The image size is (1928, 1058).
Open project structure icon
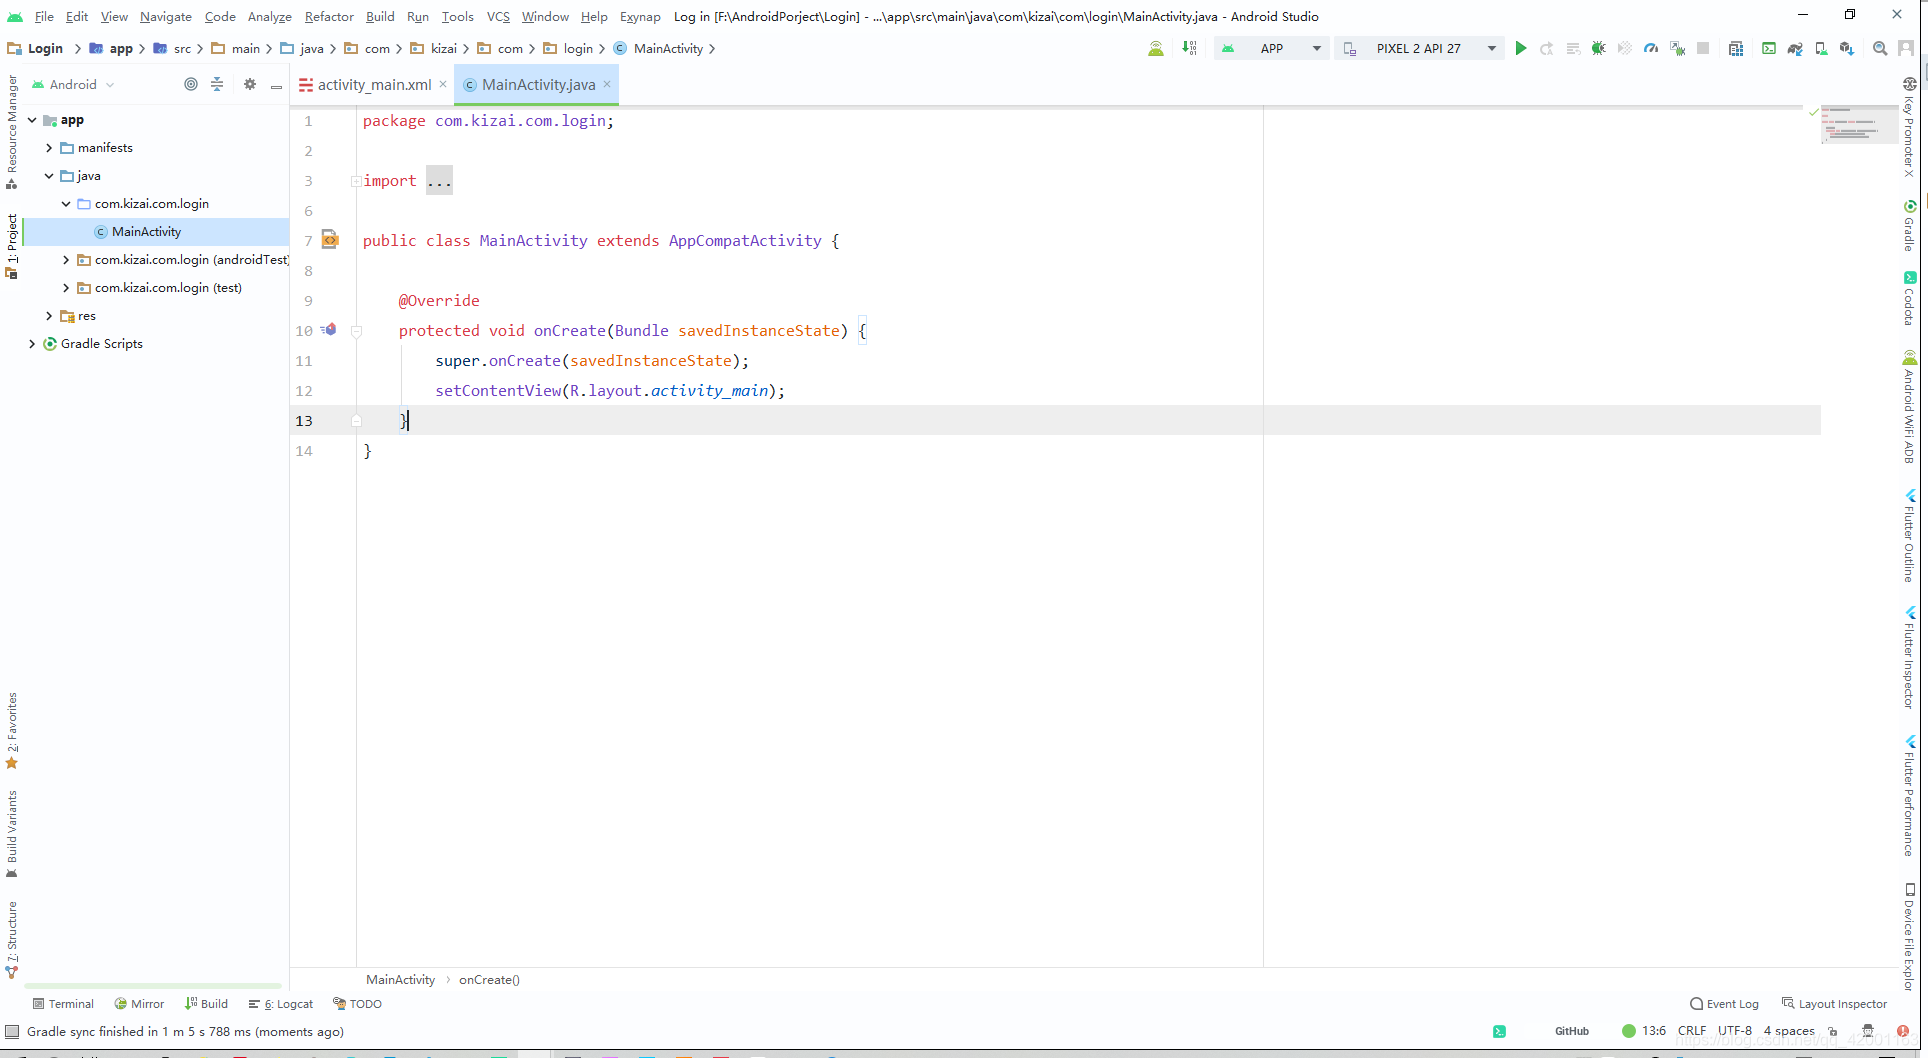click(1736, 48)
